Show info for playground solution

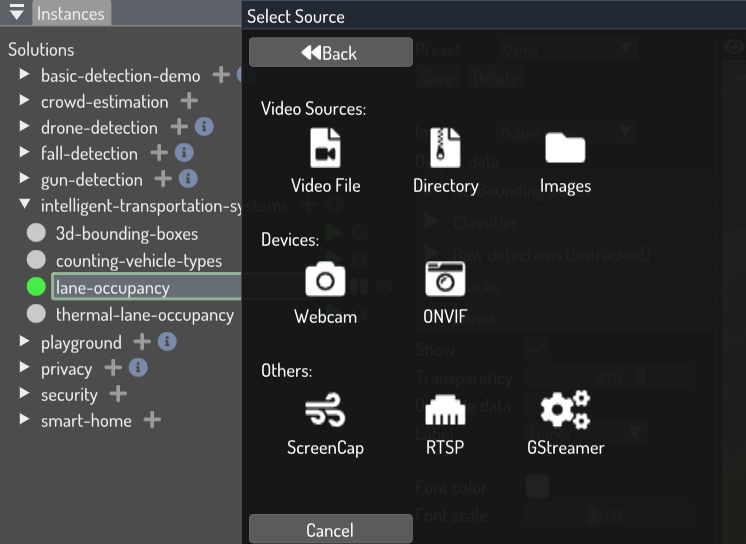[x=167, y=342]
